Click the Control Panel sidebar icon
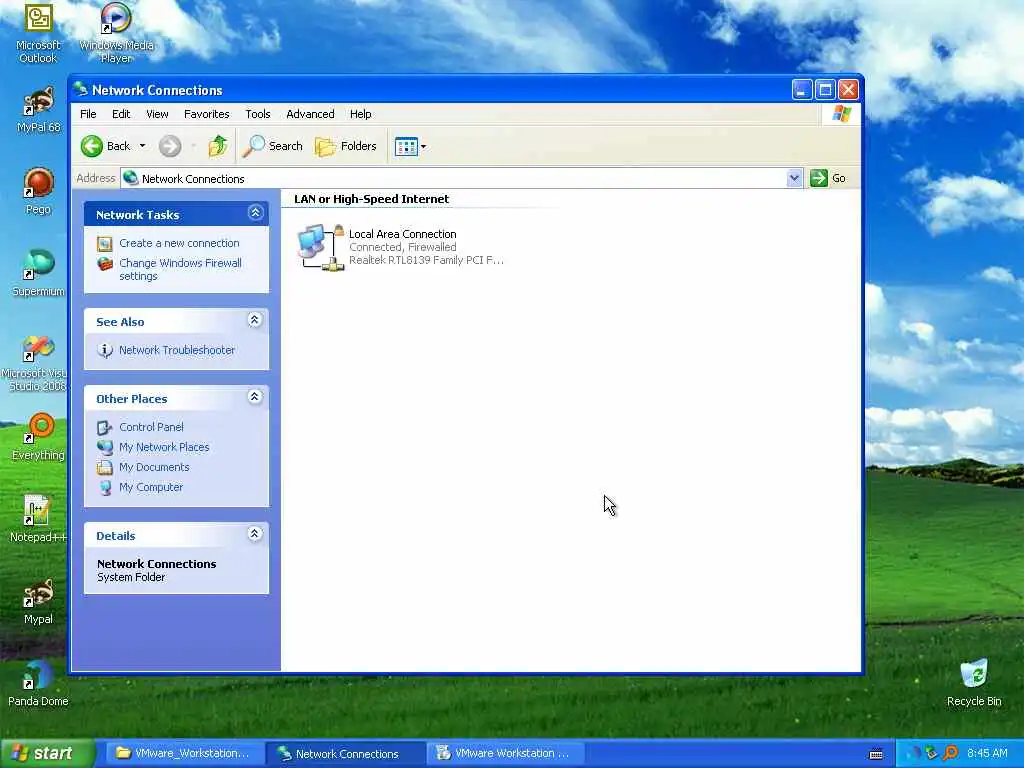This screenshot has width=1024, height=768. (104, 428)
